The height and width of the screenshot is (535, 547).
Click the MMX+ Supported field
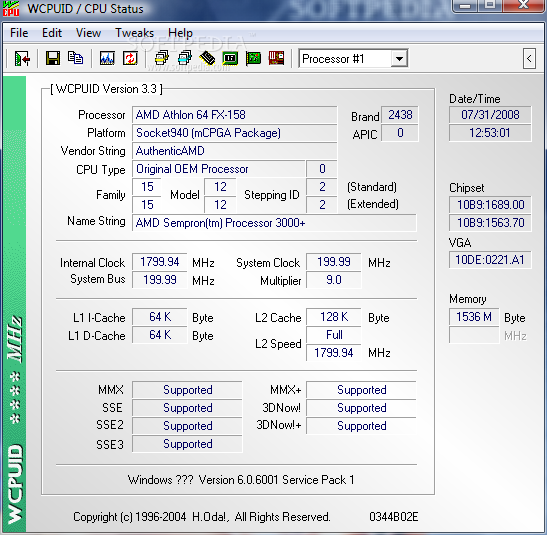[361, 390]
